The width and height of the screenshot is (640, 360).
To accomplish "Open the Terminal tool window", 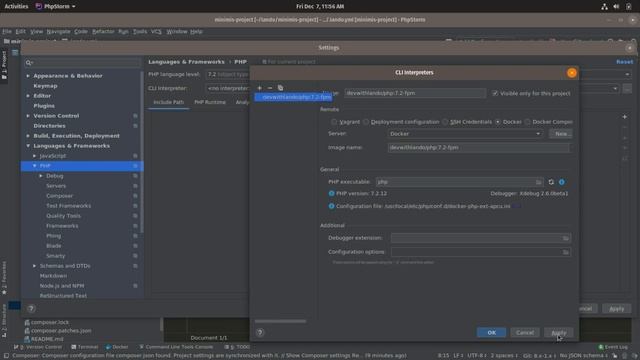I will 85,347.
